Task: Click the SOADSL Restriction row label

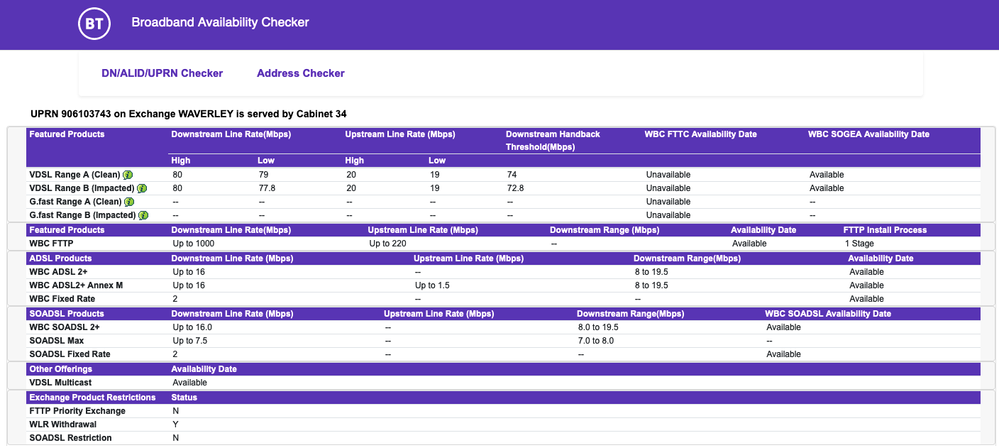Action: pos(70,438)
